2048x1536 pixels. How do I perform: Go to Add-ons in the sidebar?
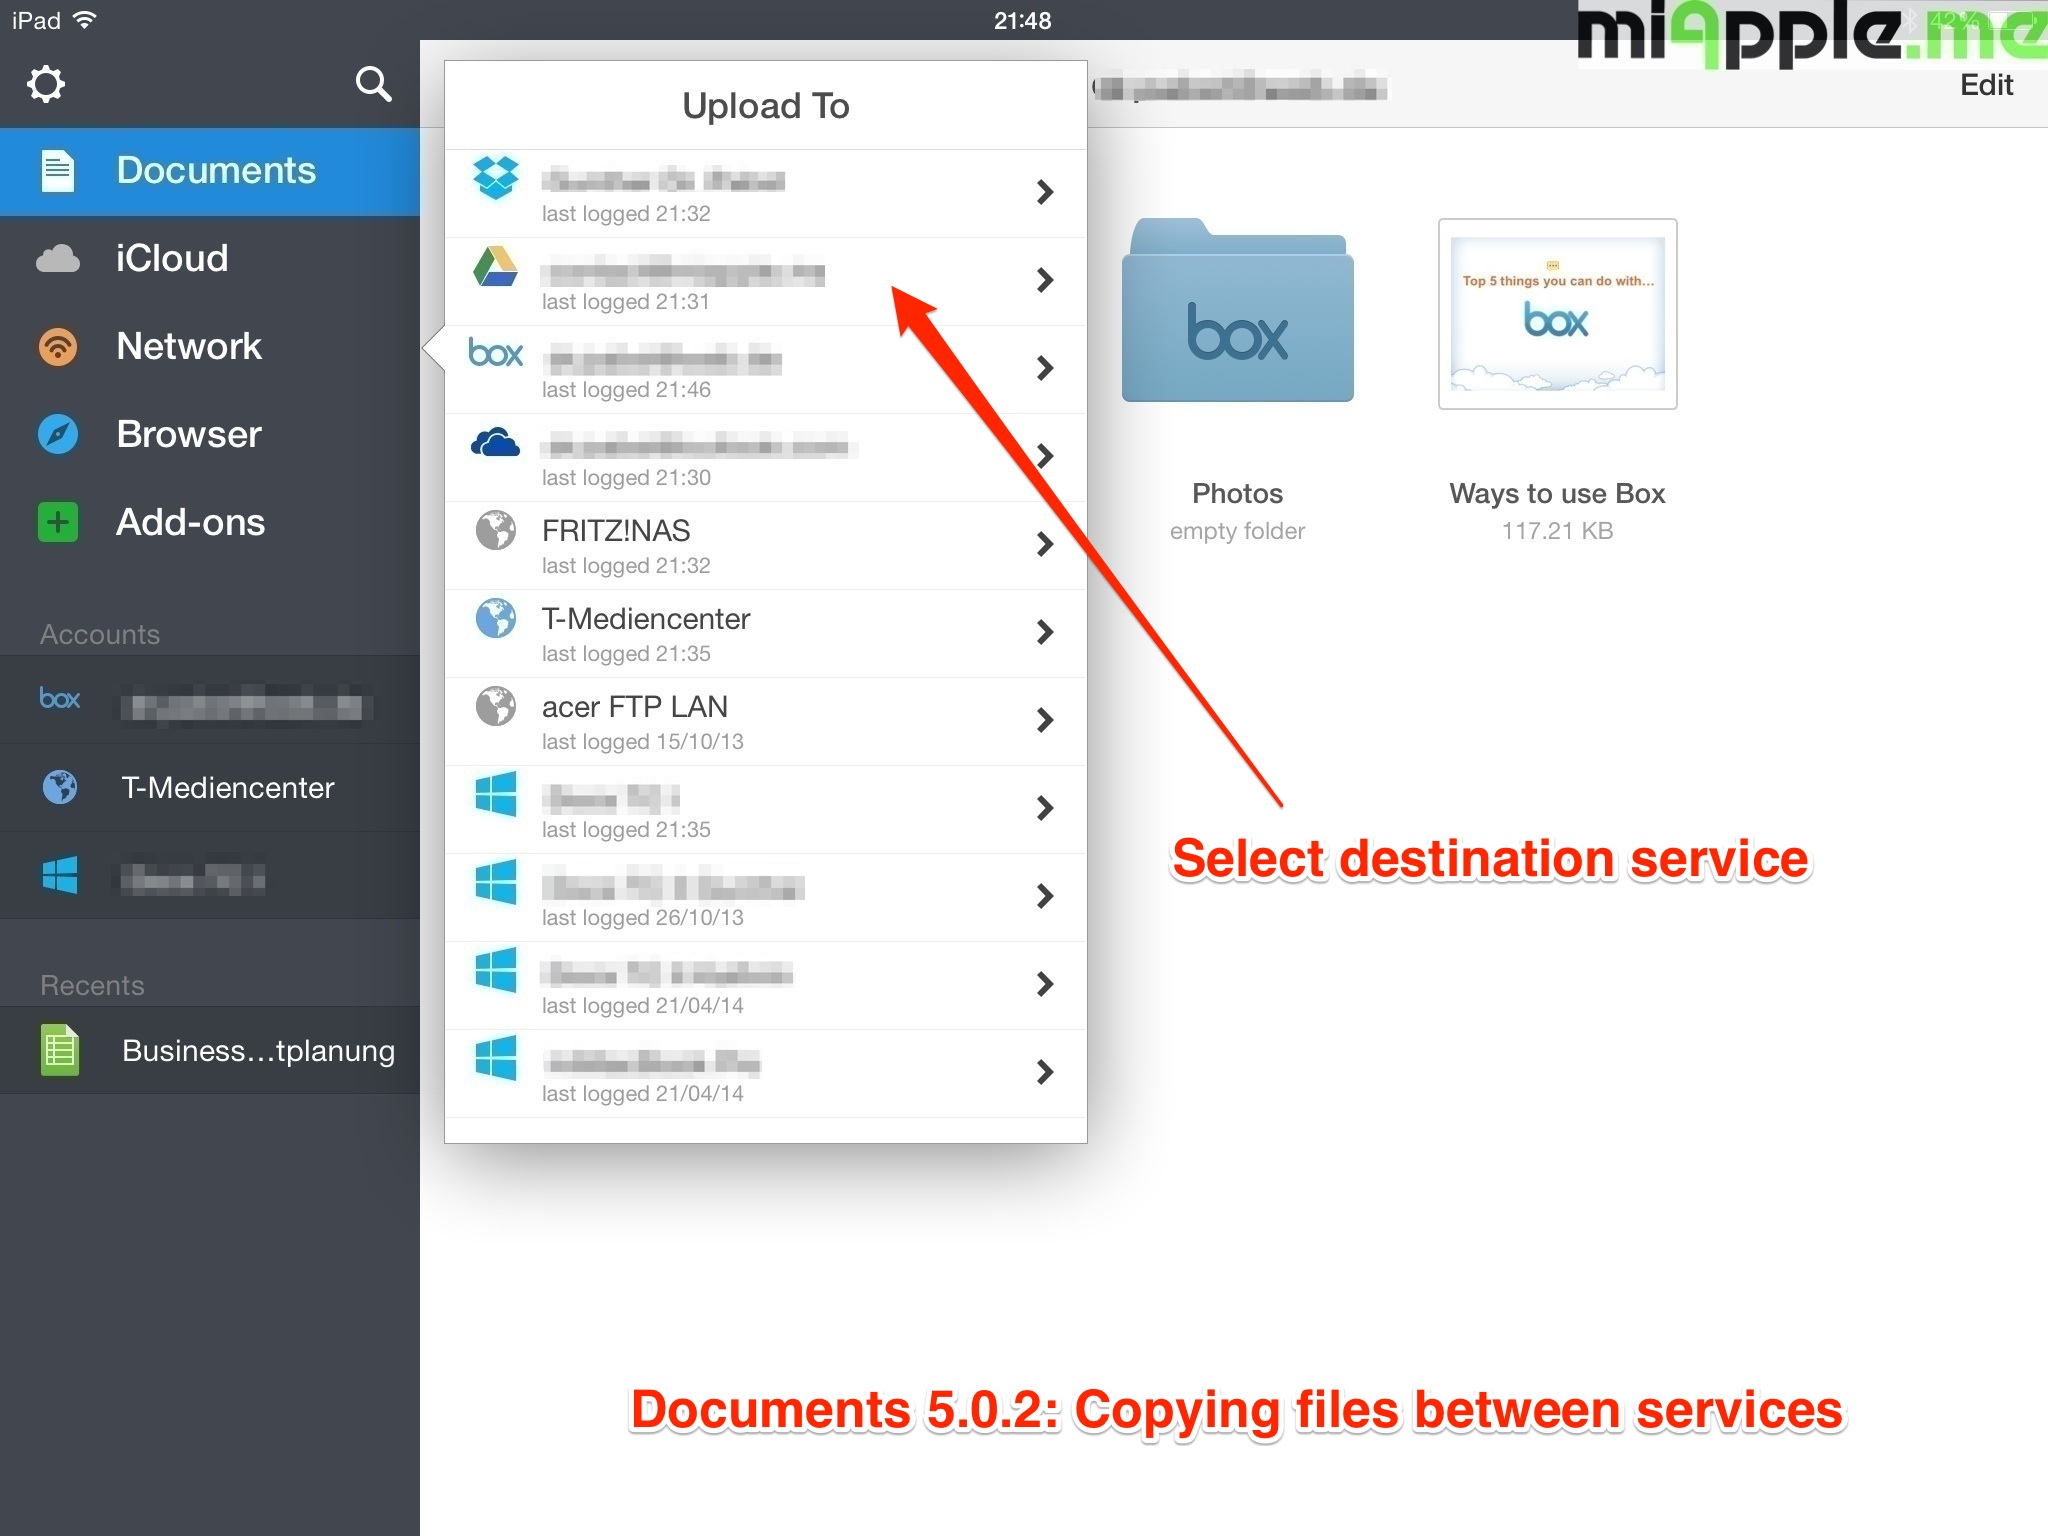coord(190,522)
